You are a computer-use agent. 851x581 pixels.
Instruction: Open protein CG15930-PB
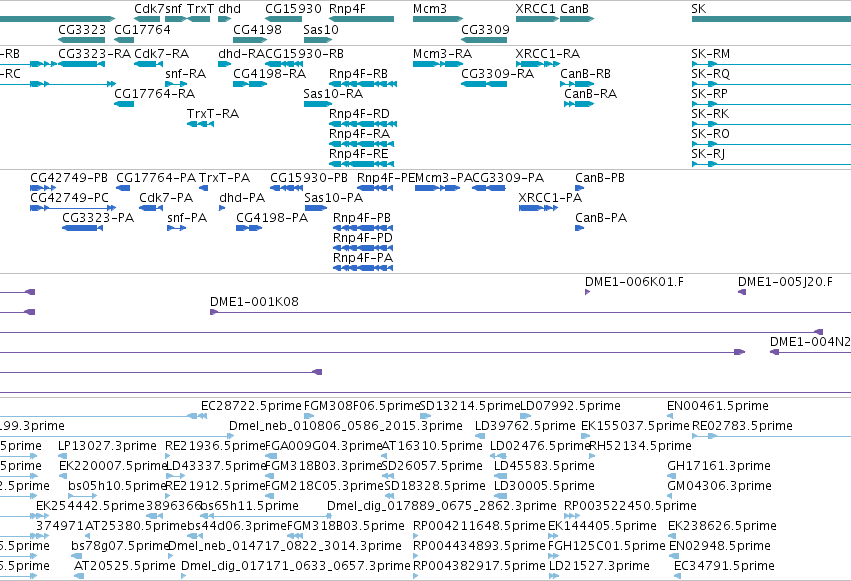tap(309, 178)
